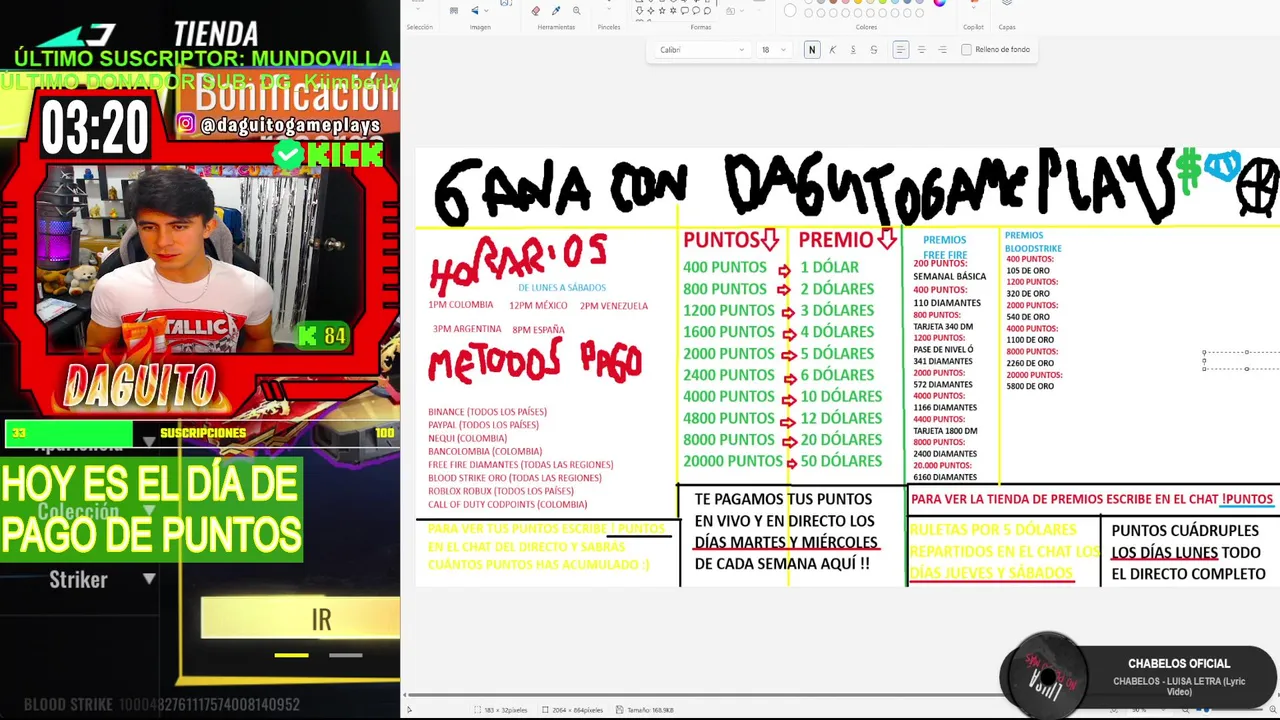The height and width of the screenshot is (720, 1280).
Task: Choose the down arrow shape
Action: [639, 10]
